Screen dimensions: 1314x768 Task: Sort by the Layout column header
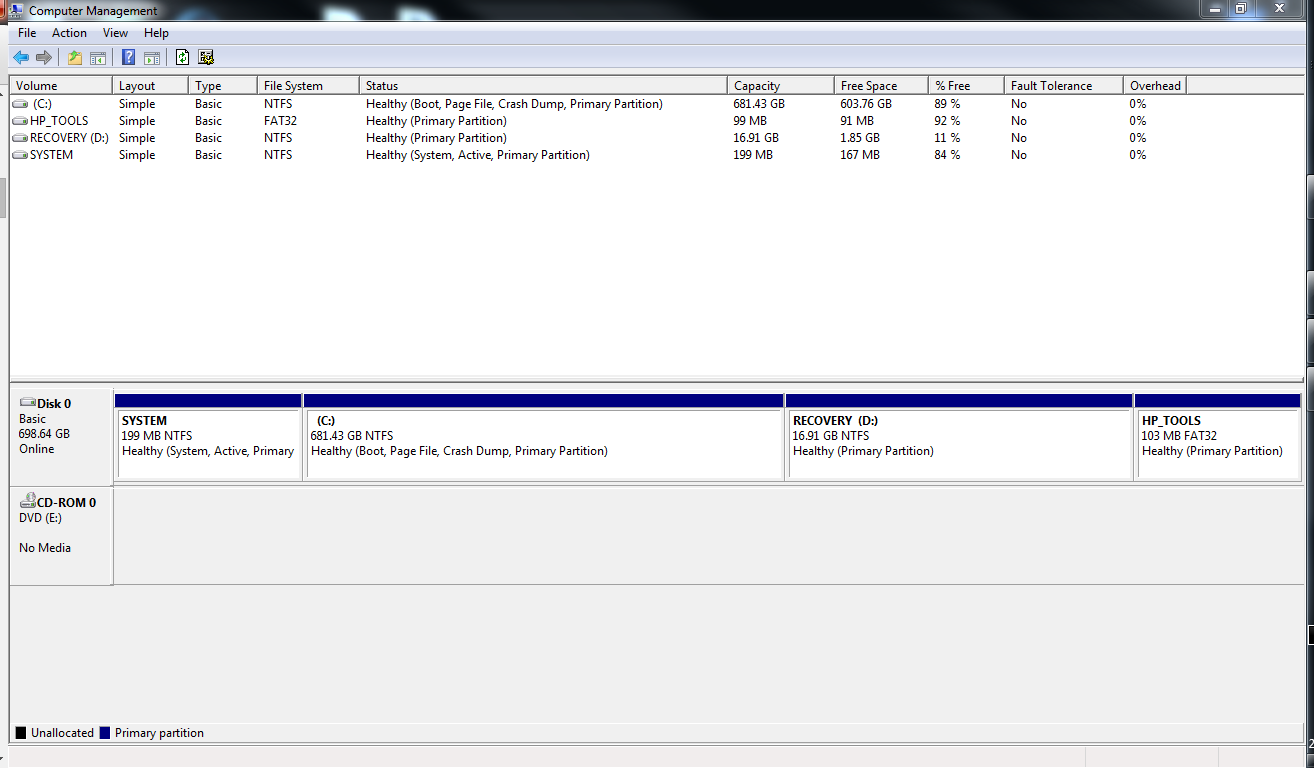149,86
